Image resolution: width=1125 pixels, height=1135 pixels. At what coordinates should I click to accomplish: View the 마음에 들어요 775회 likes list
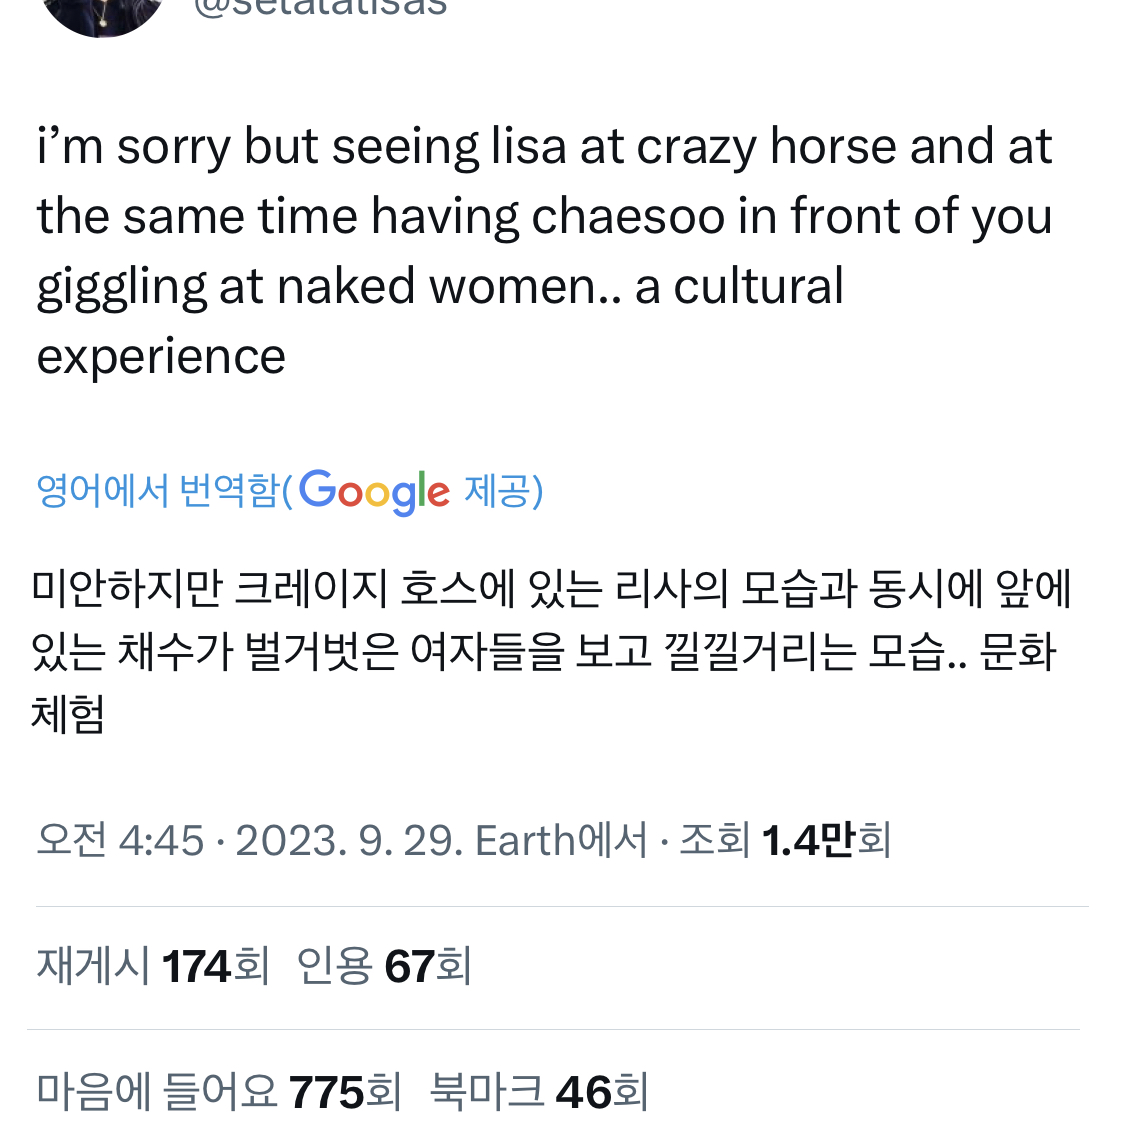click(x=219, y=1092)
